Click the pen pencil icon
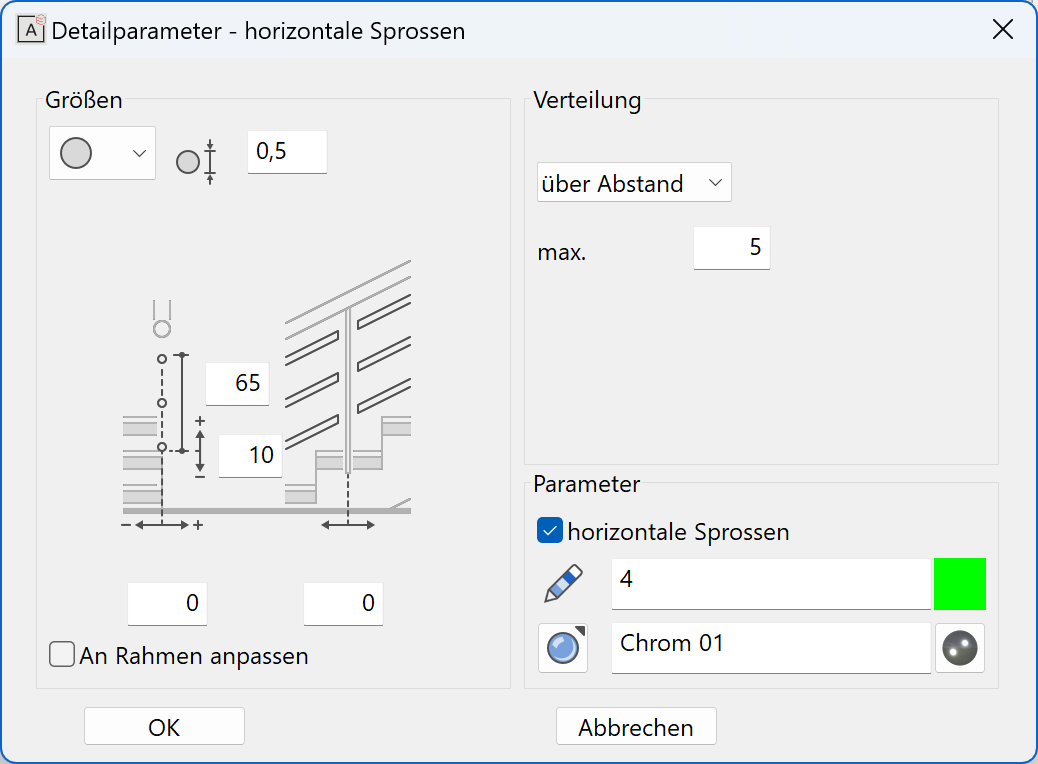Image resolution: width=1038 pixels, height=764 pixels. [563, 583]
